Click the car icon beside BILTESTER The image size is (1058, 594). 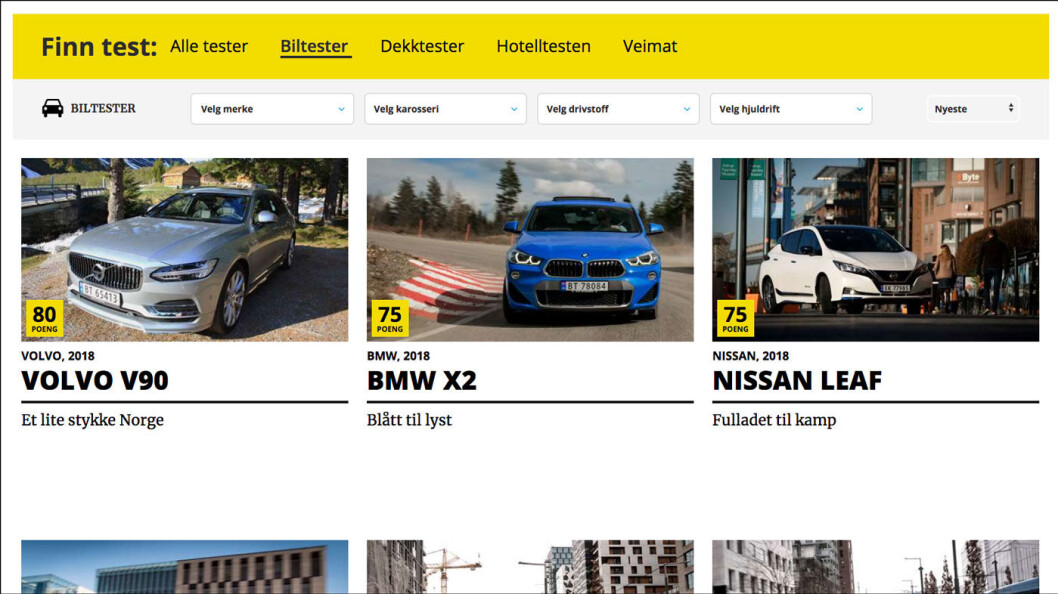click(x=53, y=108)
